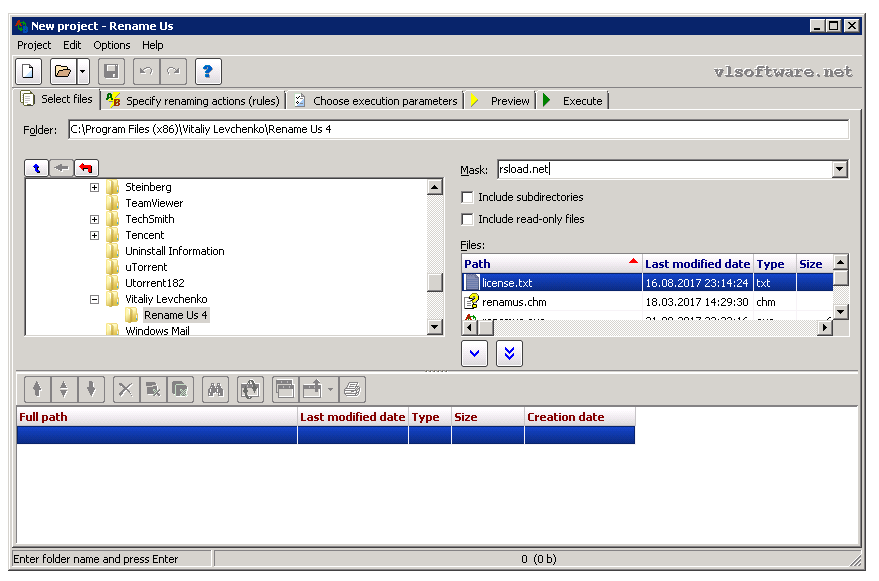Open the Options menu

tap(111, 45)
